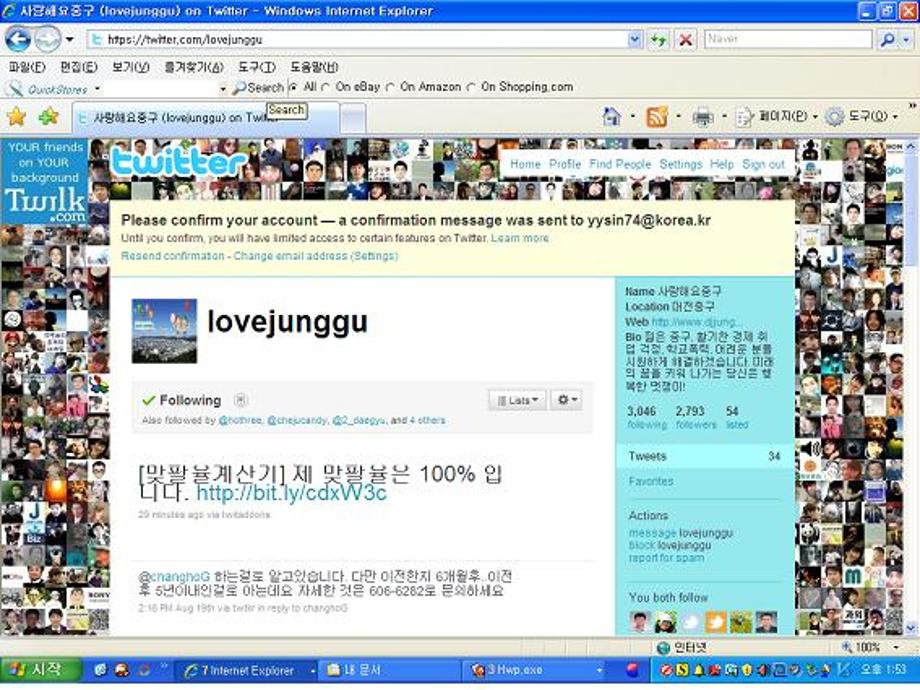Click the Twitter logo

178,161
